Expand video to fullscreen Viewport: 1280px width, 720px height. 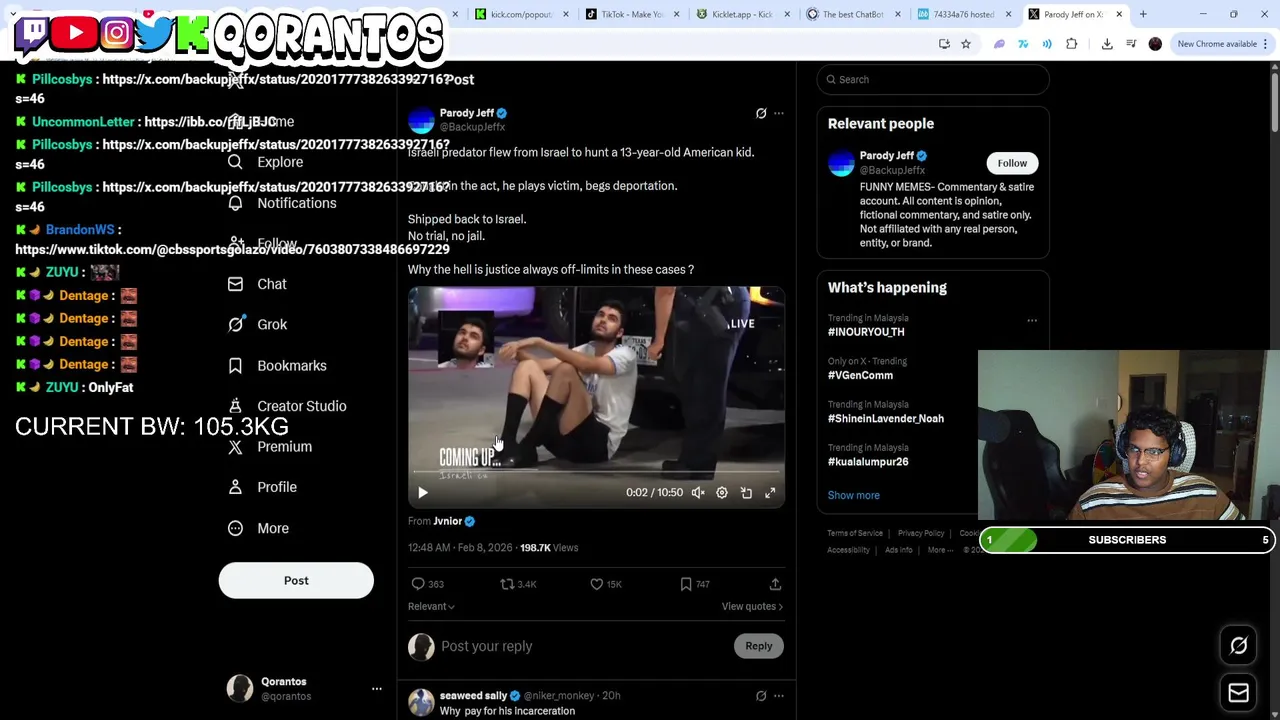[770, 492]
